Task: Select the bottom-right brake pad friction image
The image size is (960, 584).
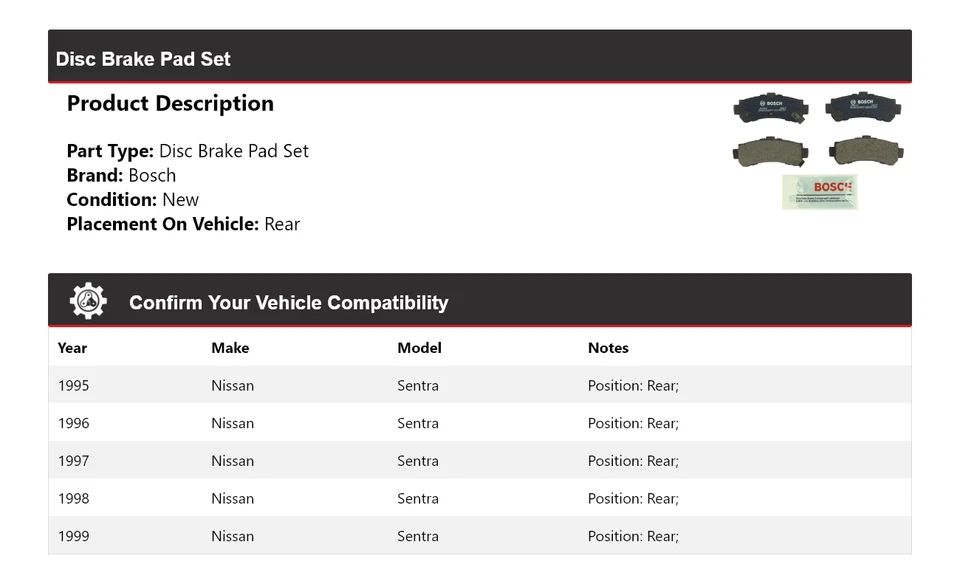Action: pos(865,151)
